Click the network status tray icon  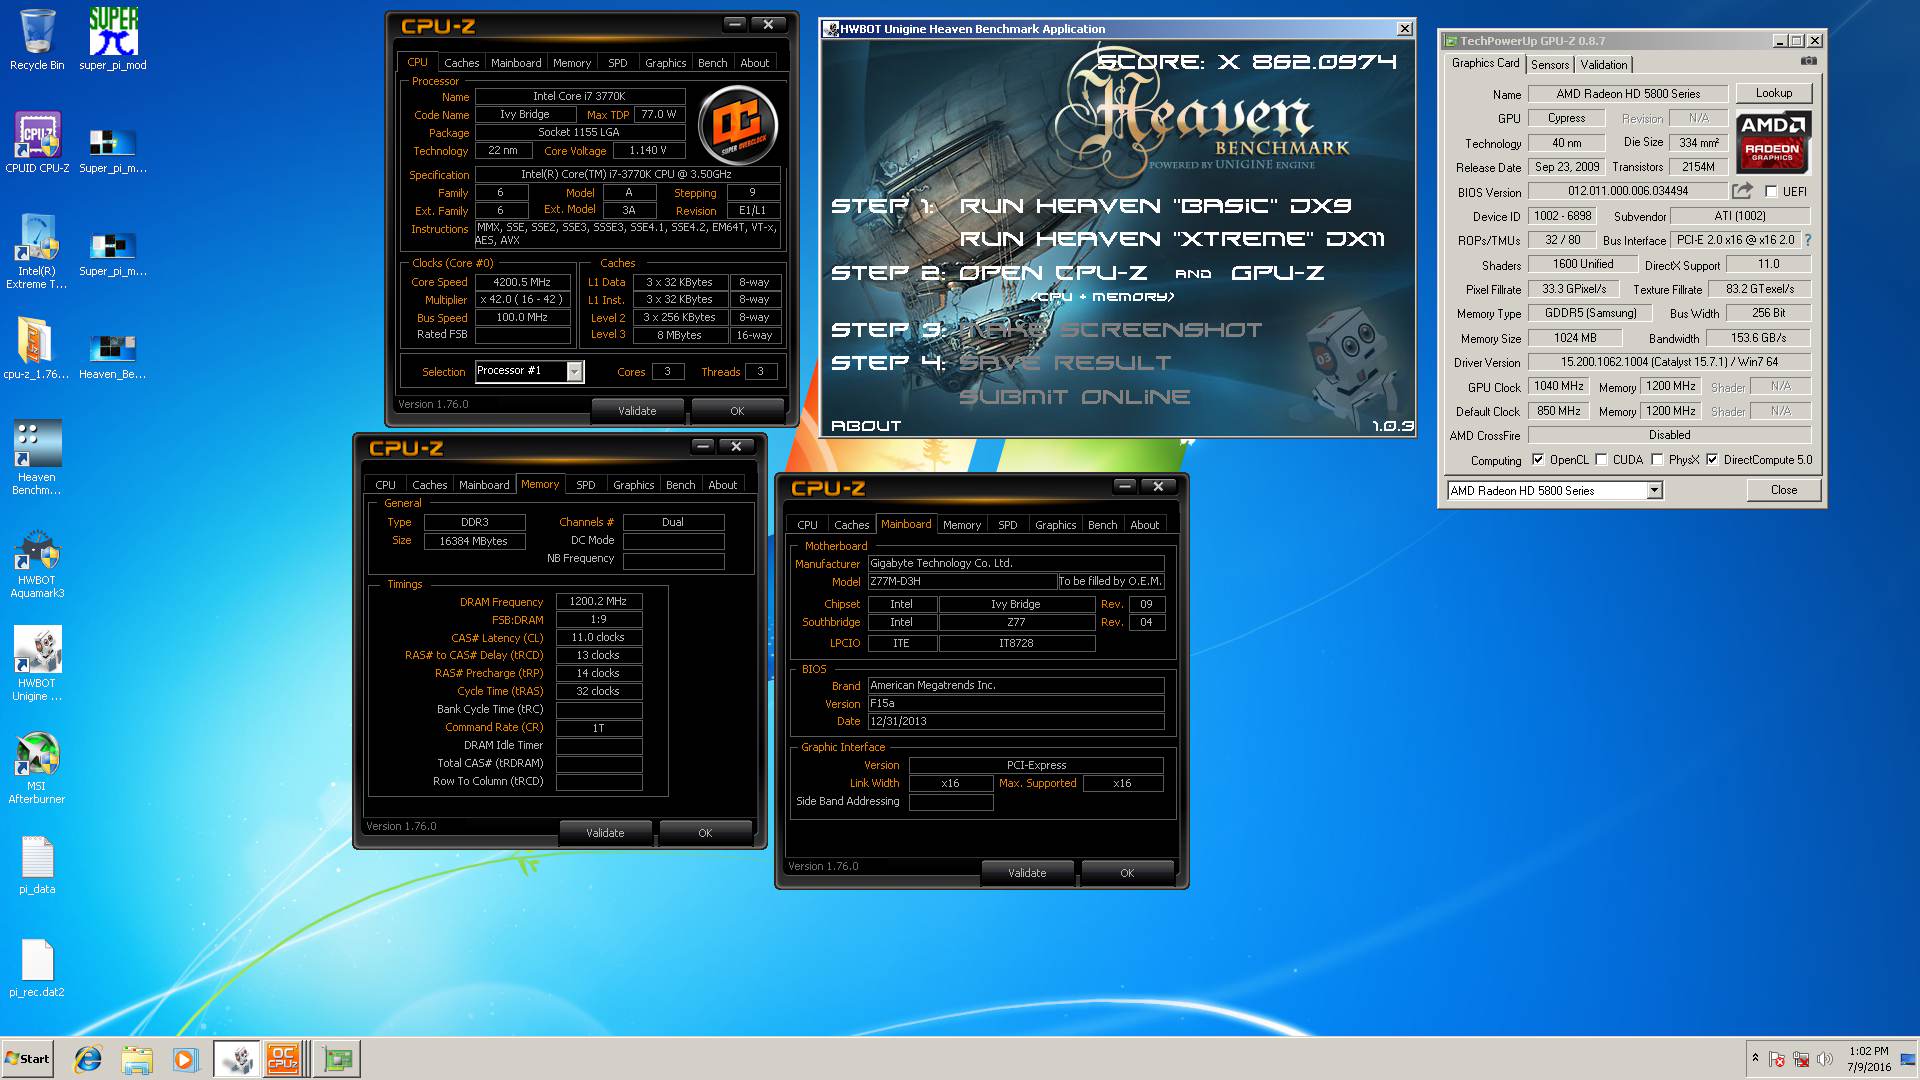[x=1801, y=1059]
